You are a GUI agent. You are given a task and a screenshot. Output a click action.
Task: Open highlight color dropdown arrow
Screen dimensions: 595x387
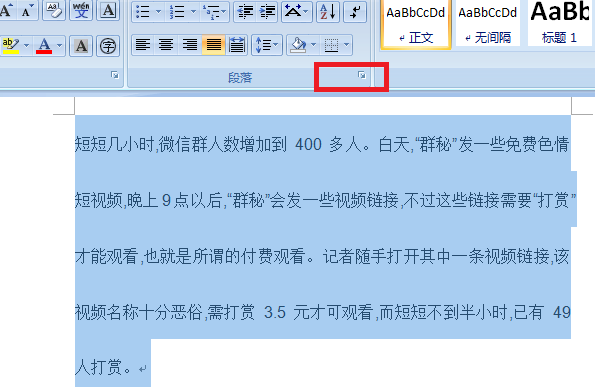27,46
